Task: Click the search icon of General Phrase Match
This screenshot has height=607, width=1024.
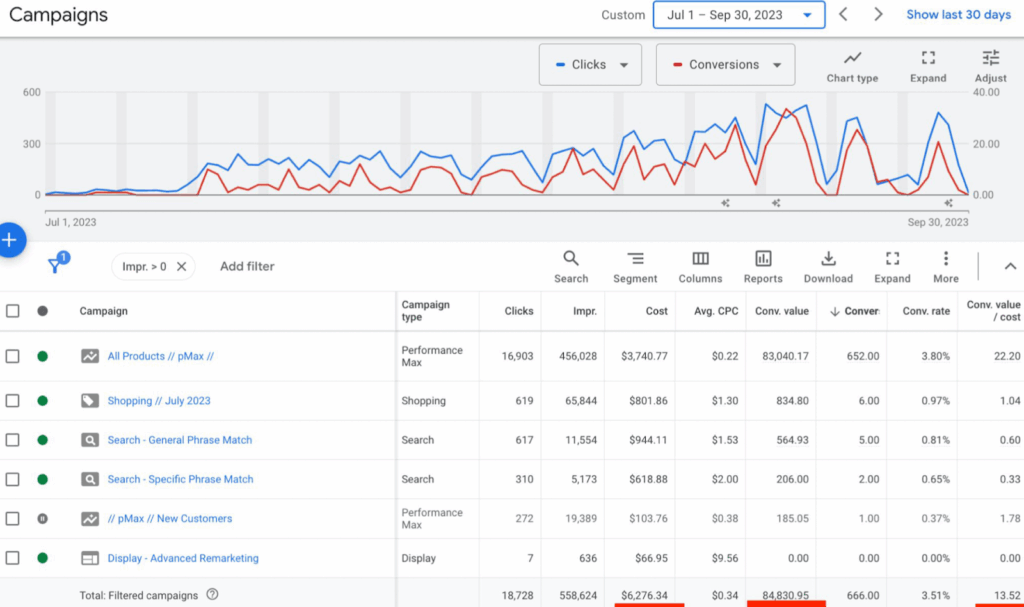Action: [89, 440]
